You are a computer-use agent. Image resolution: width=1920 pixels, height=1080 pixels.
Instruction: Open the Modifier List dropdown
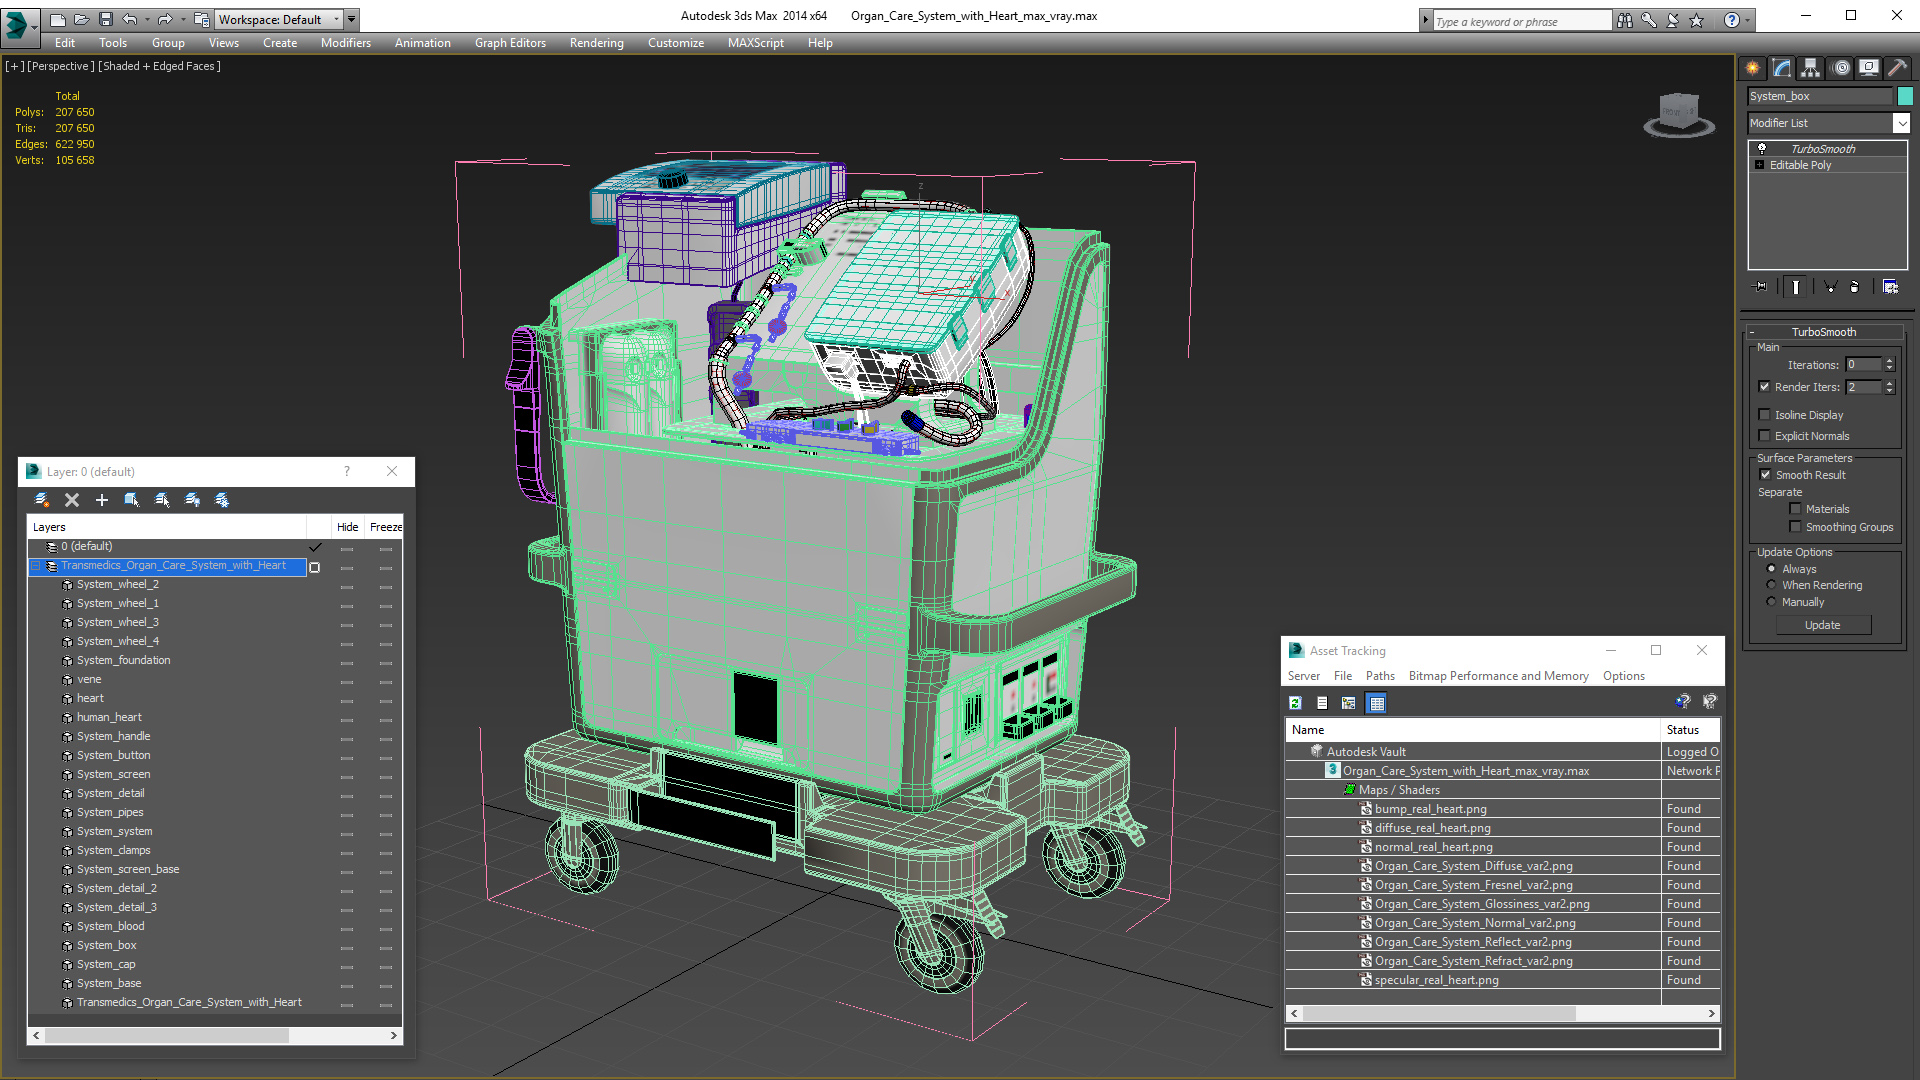1900,123
